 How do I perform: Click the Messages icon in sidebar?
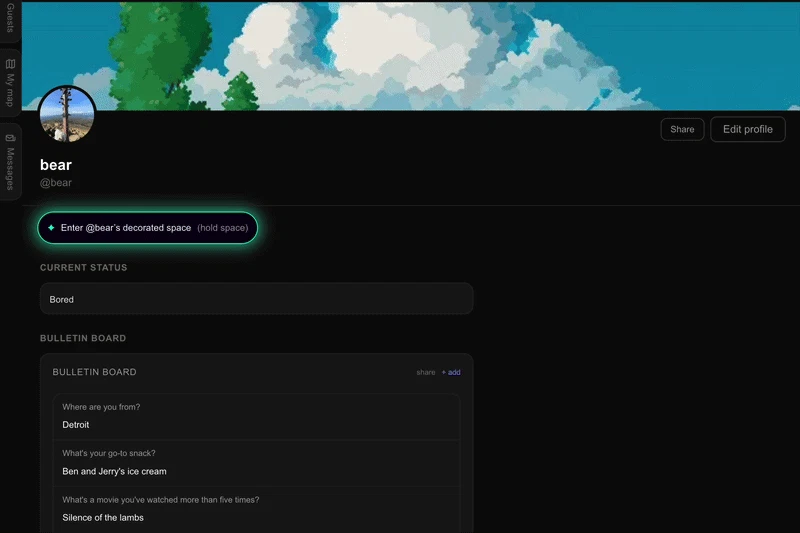(x=10, y=138)
